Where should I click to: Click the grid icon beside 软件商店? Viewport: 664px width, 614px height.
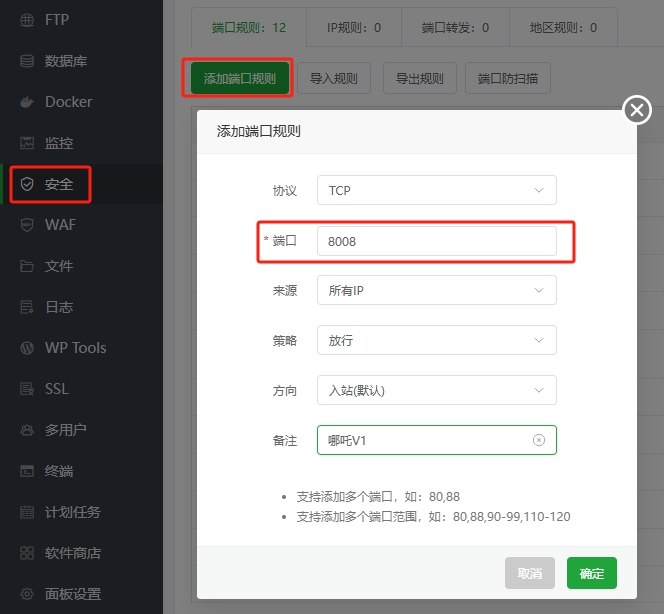tap(27, 553)
